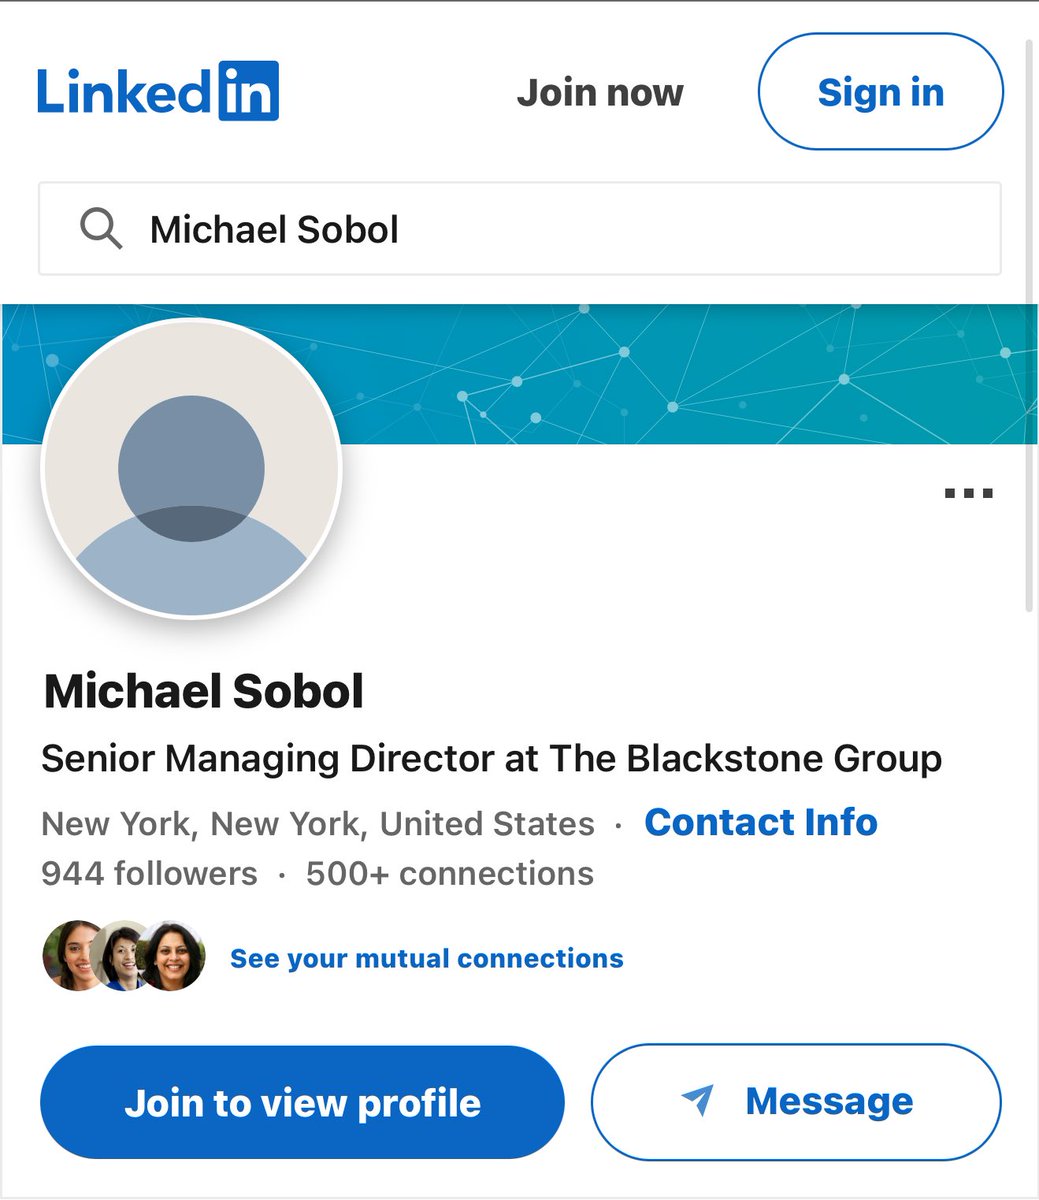This screenshot has height=1200, width=1039.
Task: Open See your mutual connections link
Action: point(427,958)
